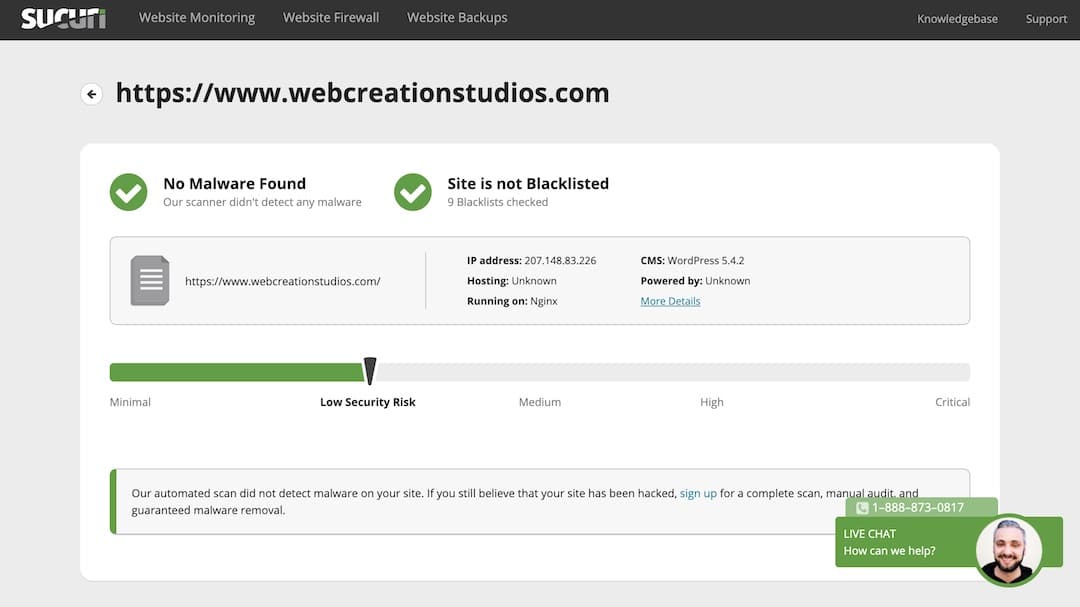The height and width of the screenshot is (607, 1080).
Task: Select Running on: Nginx text
Action: (512, 301)
